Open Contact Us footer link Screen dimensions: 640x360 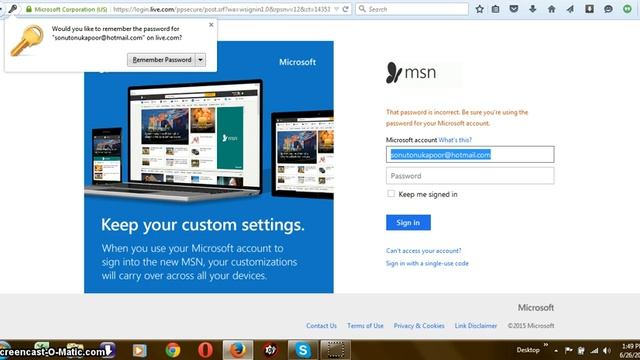point(322,326)
